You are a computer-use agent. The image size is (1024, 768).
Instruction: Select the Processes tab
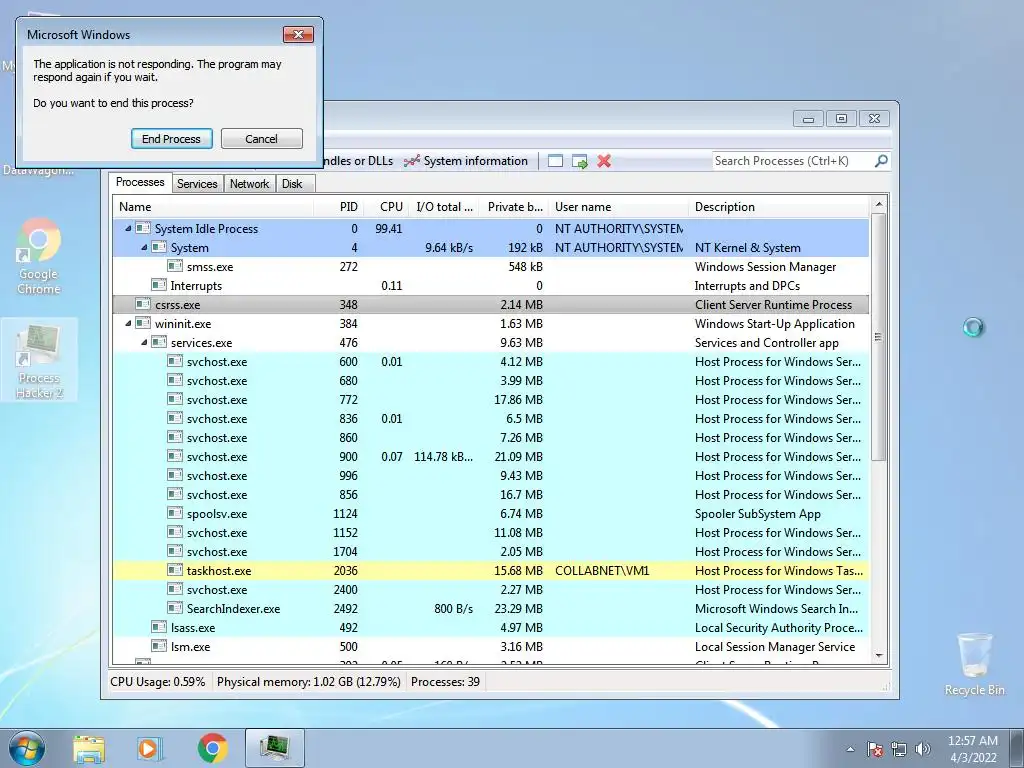click(x=140, y=182)
